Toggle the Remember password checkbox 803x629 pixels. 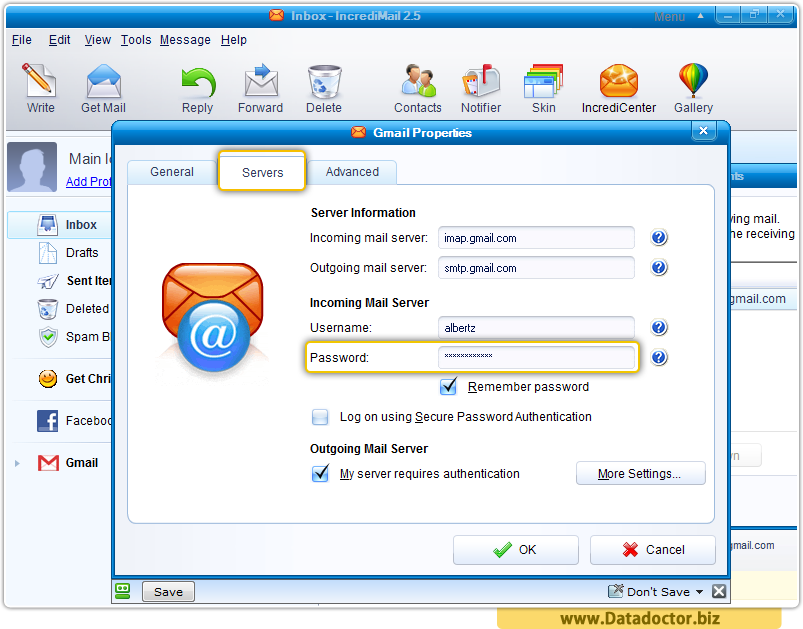click(449, 387)
